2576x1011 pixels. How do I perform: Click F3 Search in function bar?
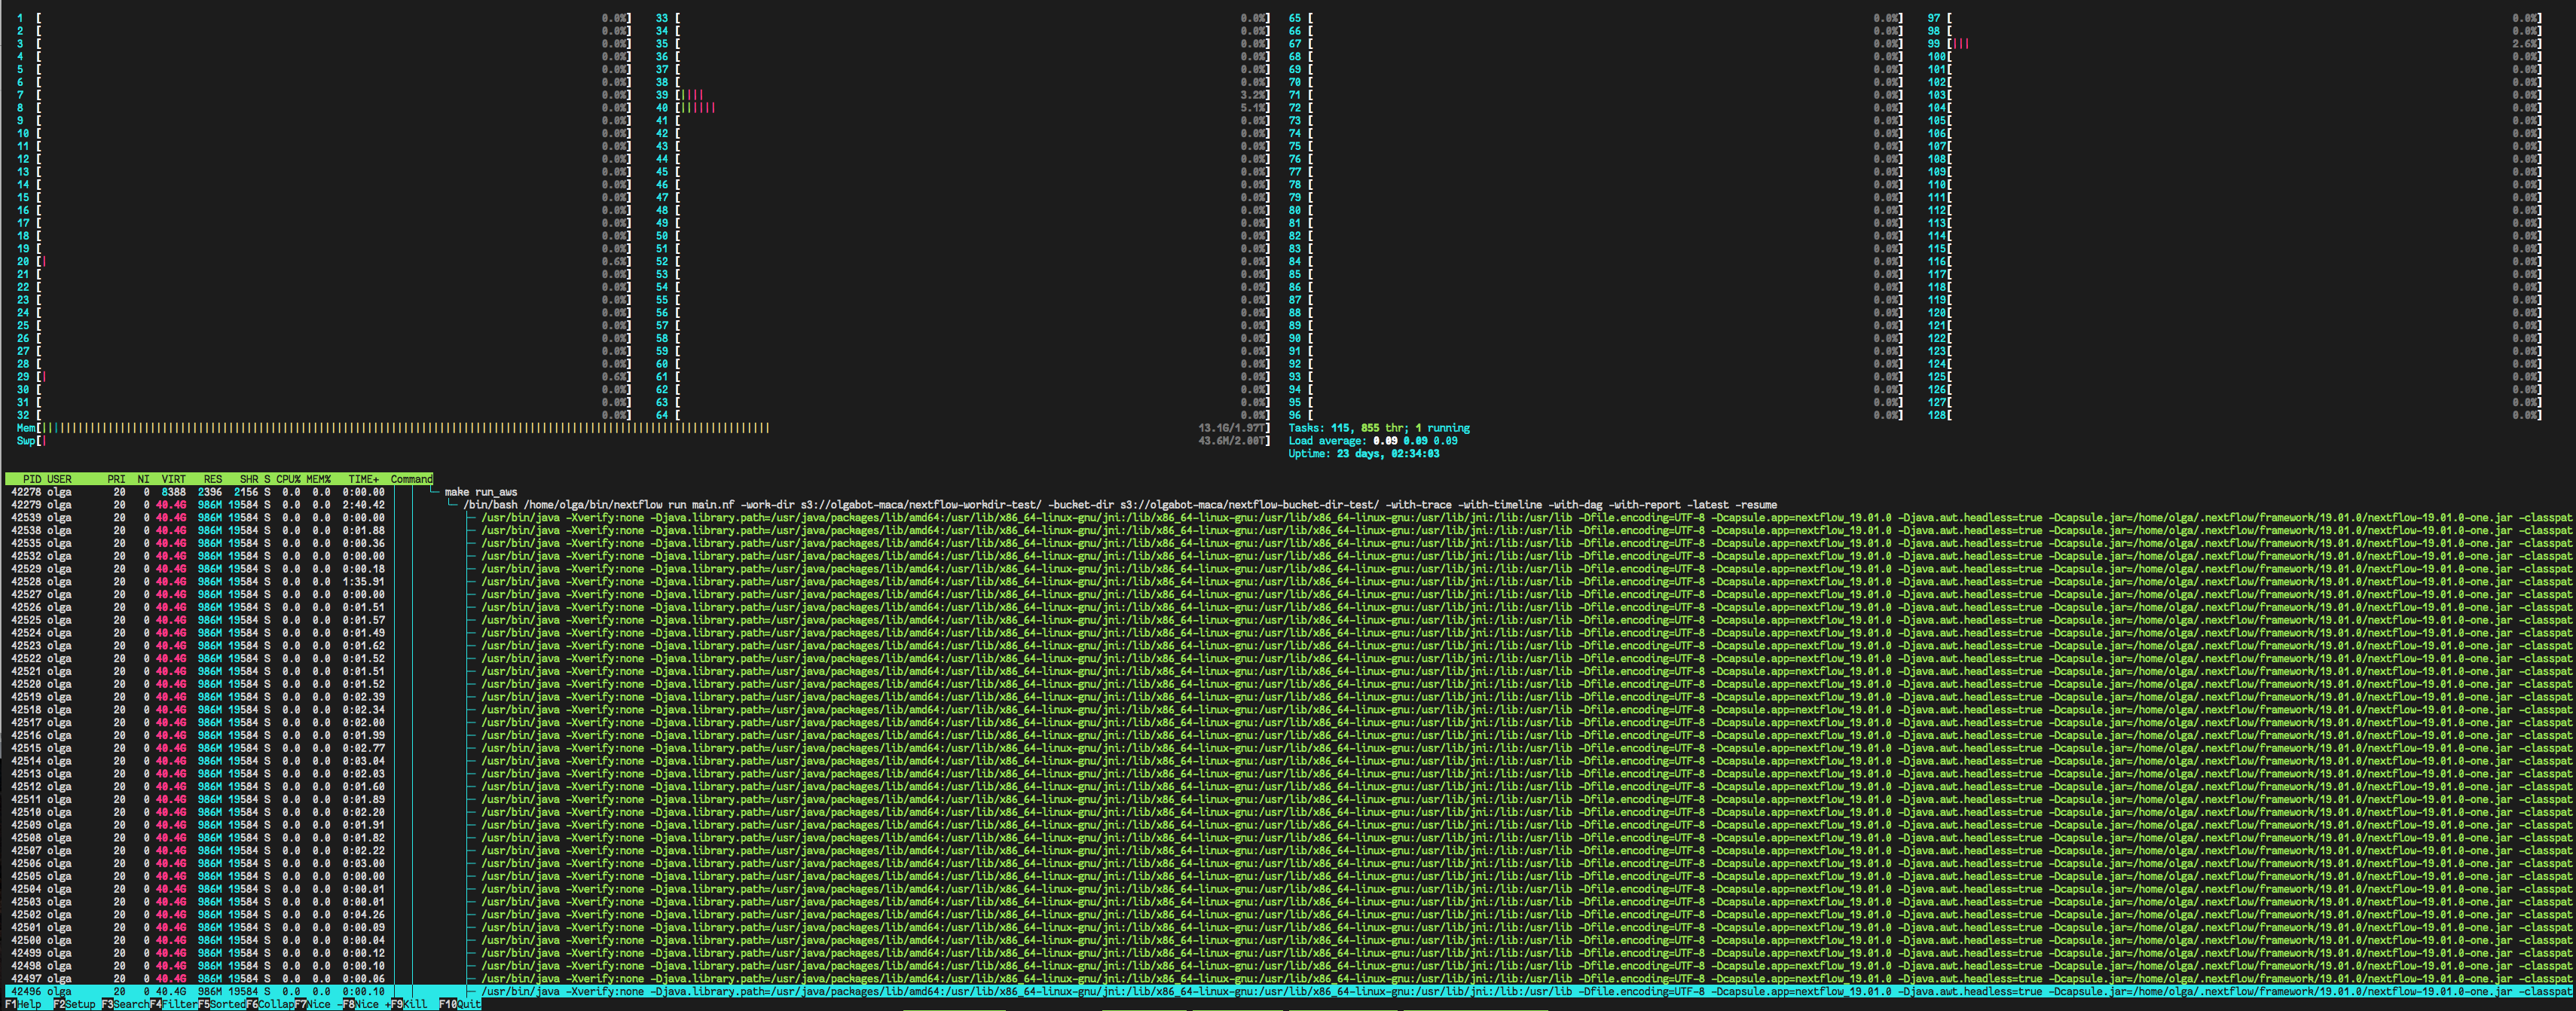(x=125, y=1004)
